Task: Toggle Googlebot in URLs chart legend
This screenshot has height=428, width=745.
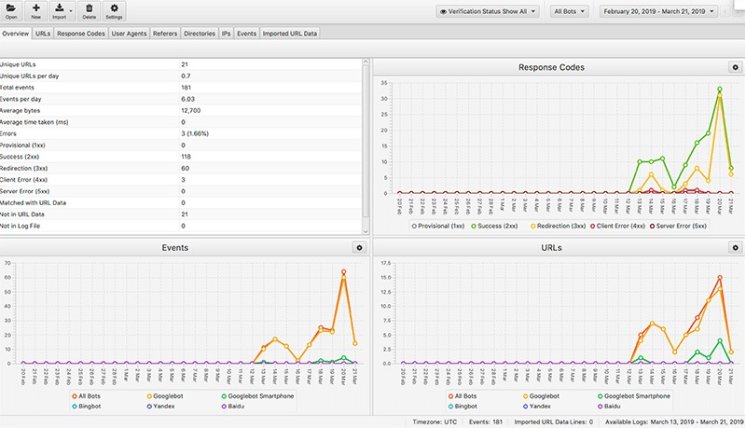Action: [x=541, y=396]
